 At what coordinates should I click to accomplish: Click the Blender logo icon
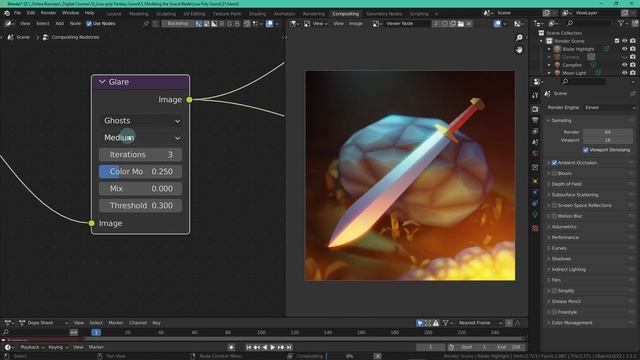point(7,13)
